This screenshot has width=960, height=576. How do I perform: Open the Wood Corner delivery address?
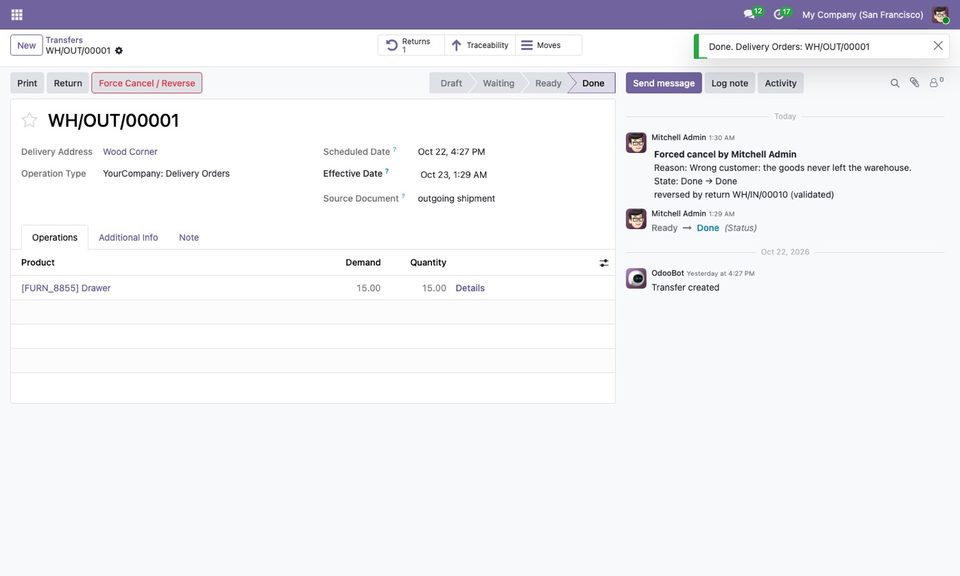tap(130, 152)
